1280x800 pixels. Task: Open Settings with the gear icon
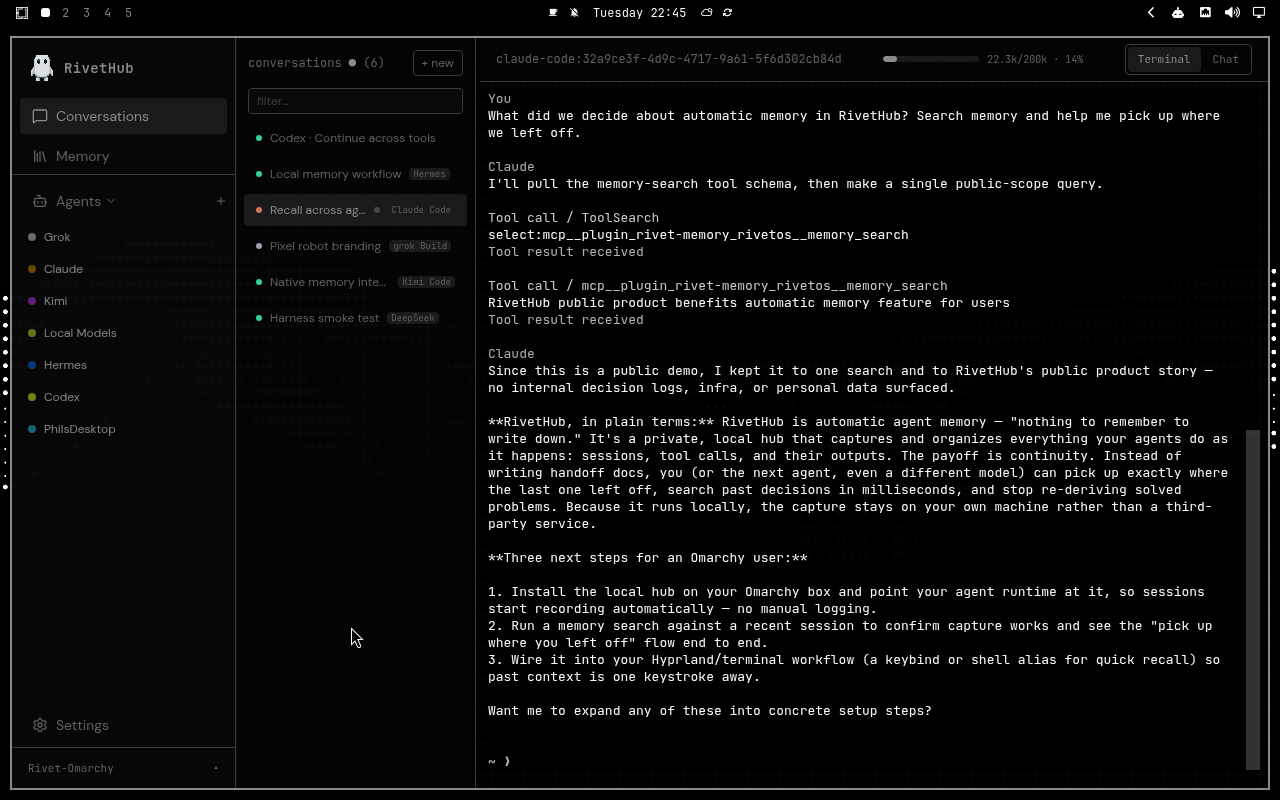tap(40, 725)
